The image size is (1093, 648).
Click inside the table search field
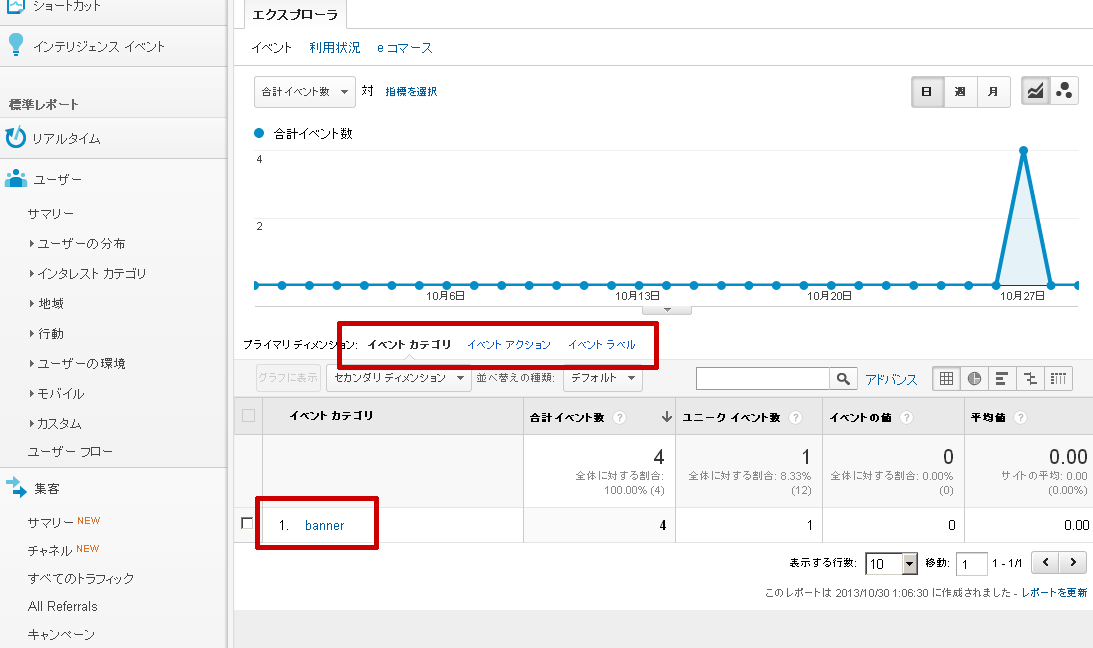pos(763,379)
